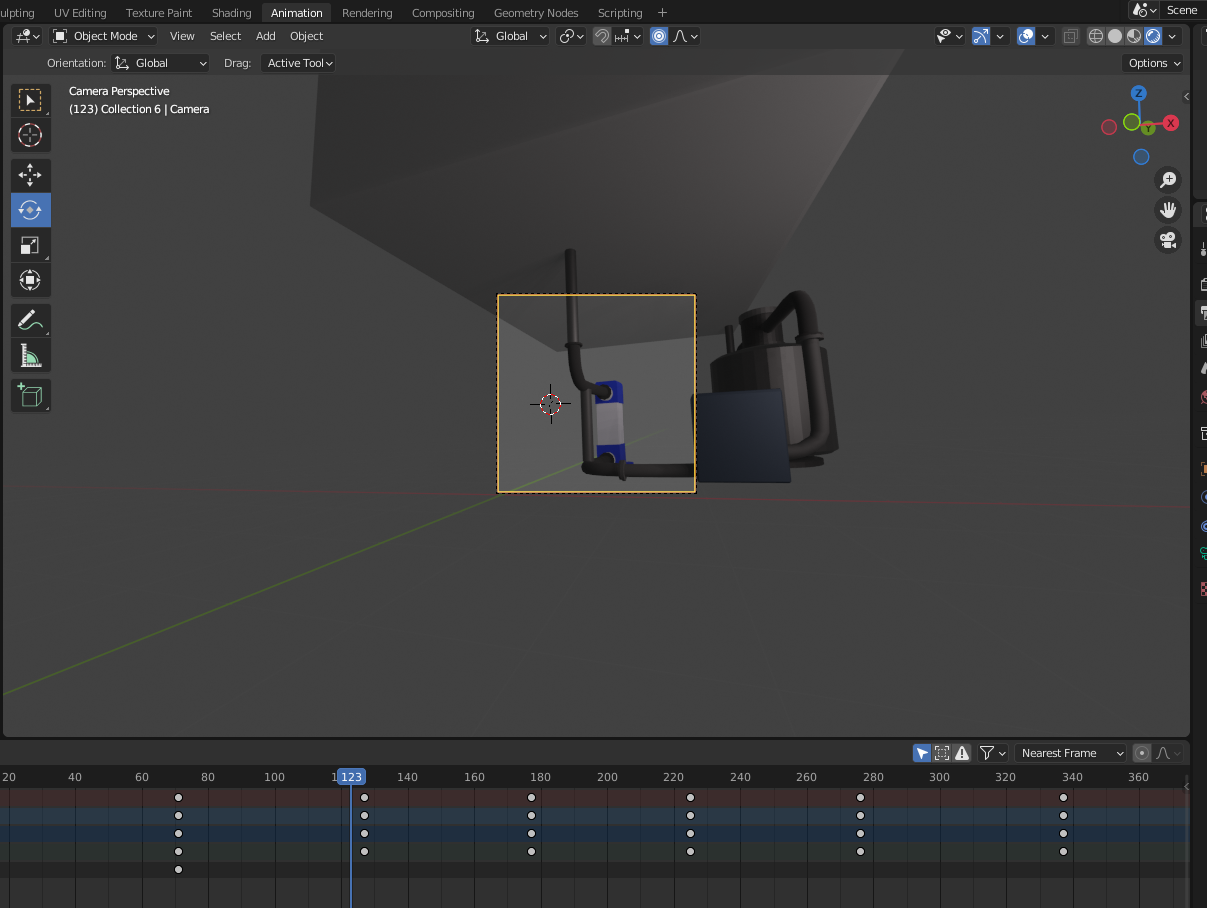The image size is (1207, 908).
Task: Open the Global transform orientation dropdown in header
Action: pos(511,36)
